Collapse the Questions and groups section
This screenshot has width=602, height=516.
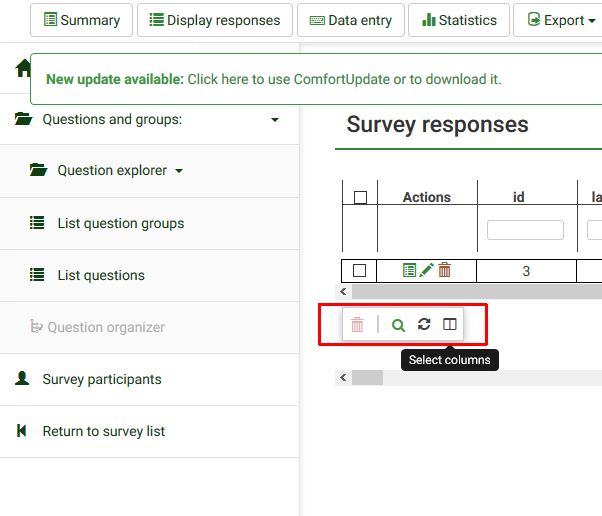coord(275,120)
